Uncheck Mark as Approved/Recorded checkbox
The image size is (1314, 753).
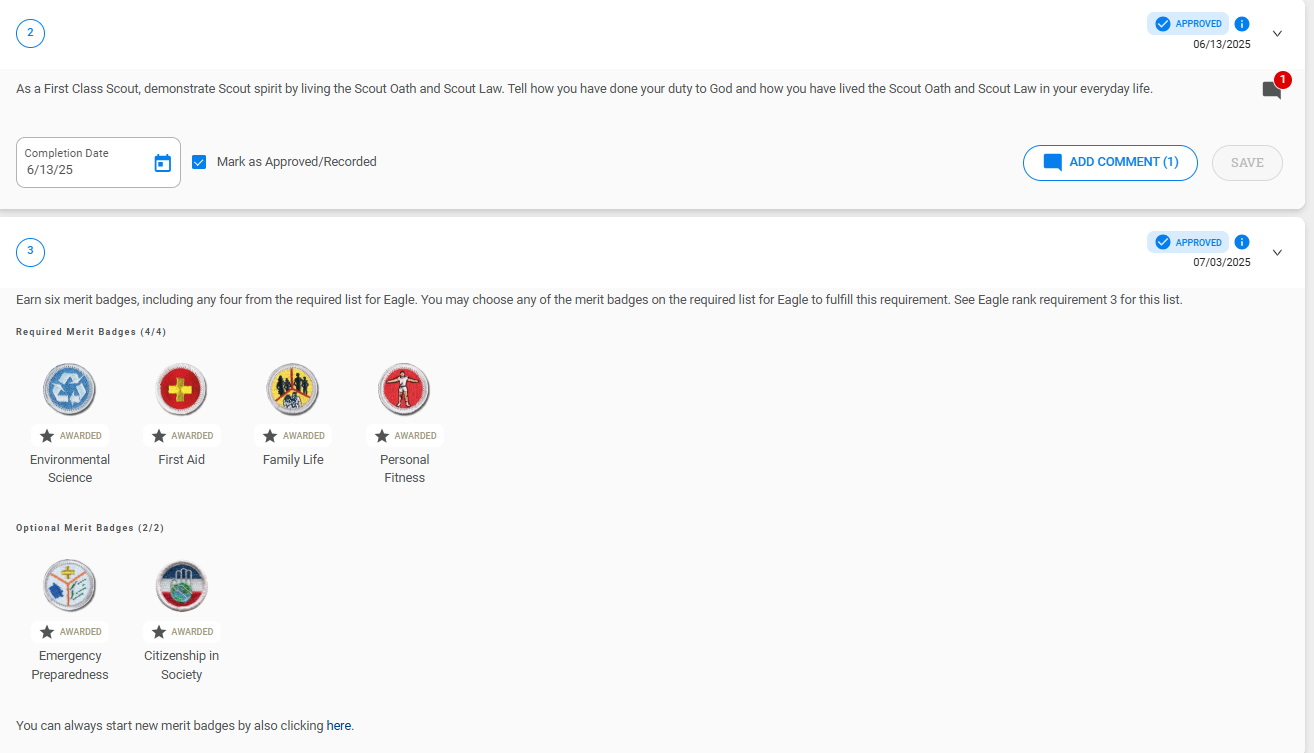(199, 162)
